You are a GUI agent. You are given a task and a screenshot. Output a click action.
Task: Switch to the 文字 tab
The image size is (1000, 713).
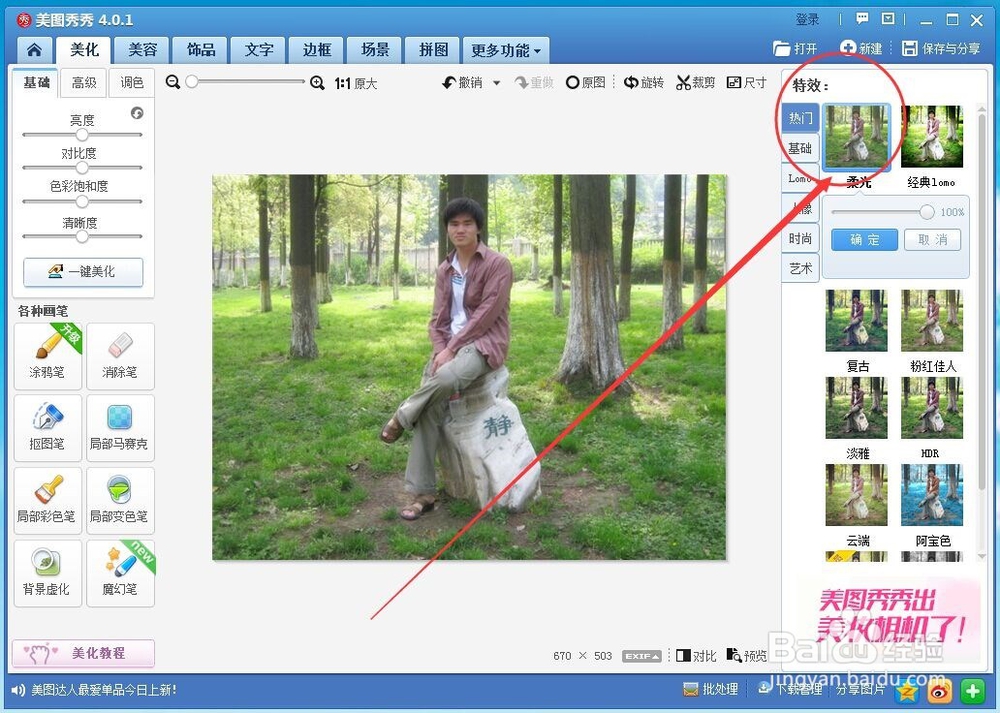[x=259, y=50]
